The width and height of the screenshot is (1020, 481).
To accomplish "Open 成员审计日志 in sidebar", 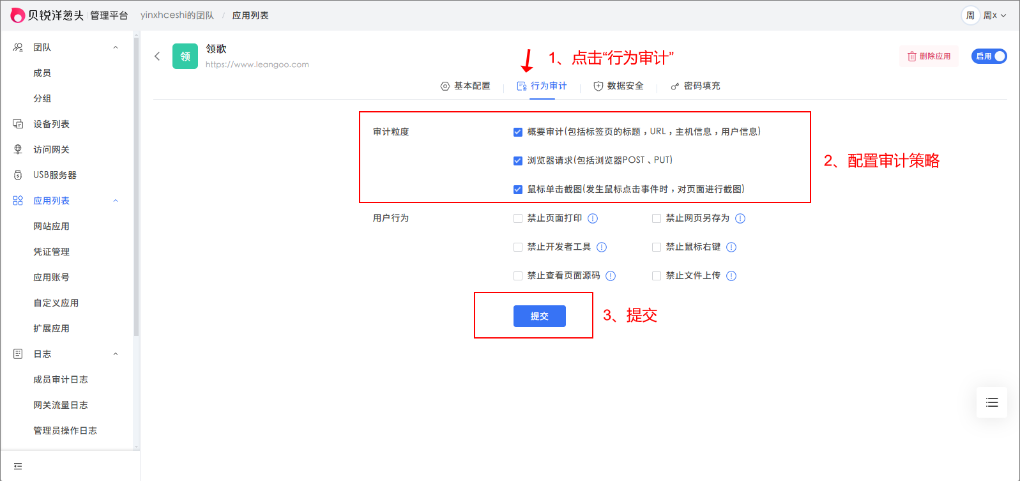I will [60, 379].
